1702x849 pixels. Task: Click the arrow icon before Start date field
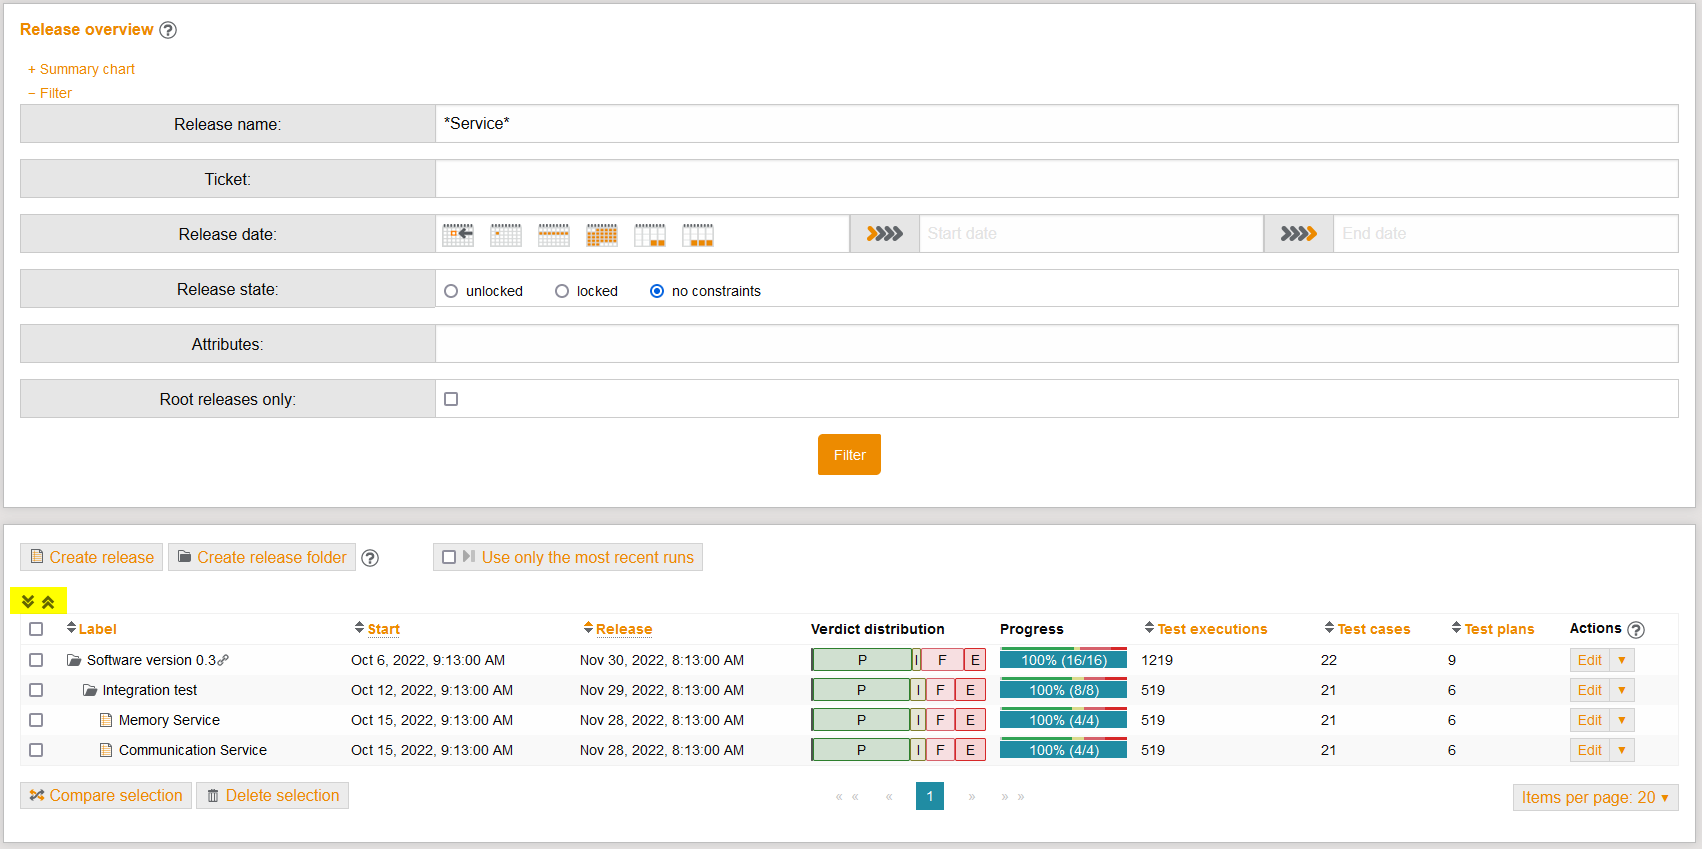coord(884,234)
